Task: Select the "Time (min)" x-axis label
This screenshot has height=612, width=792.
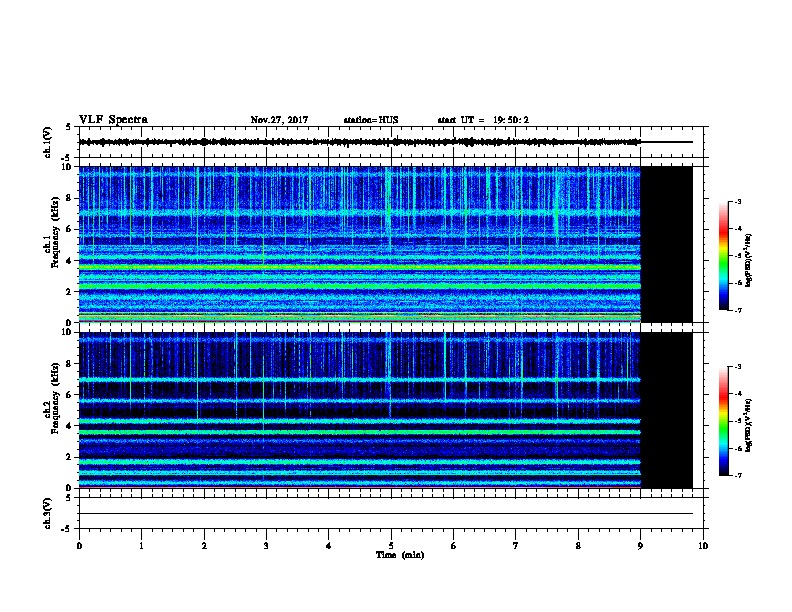Action: click(400, 555)
